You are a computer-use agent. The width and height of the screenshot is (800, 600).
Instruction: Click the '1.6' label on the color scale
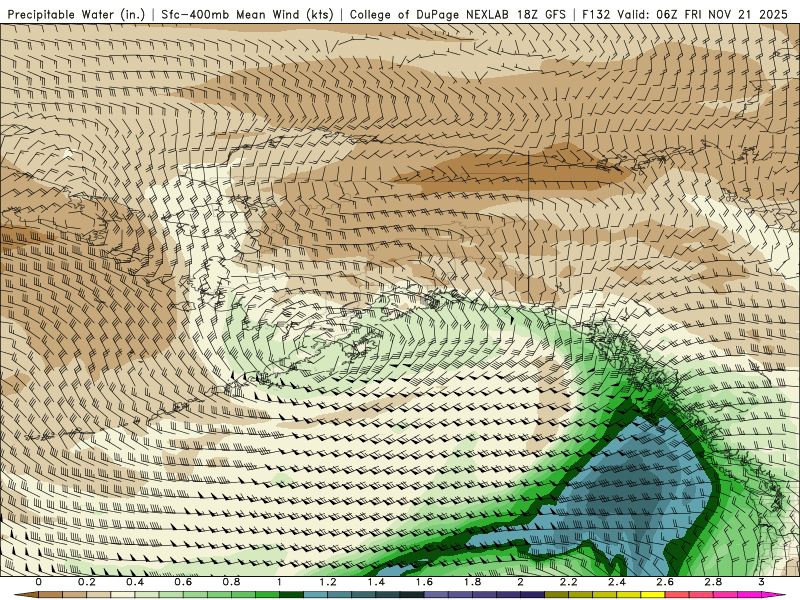click(424, 582)
